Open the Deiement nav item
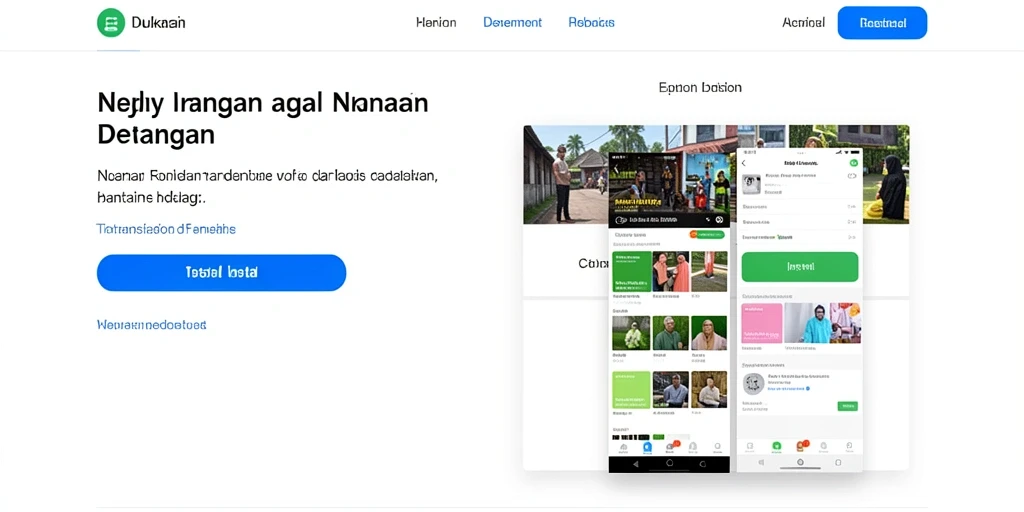1024x512 pixels. click(x=513, y=22)
